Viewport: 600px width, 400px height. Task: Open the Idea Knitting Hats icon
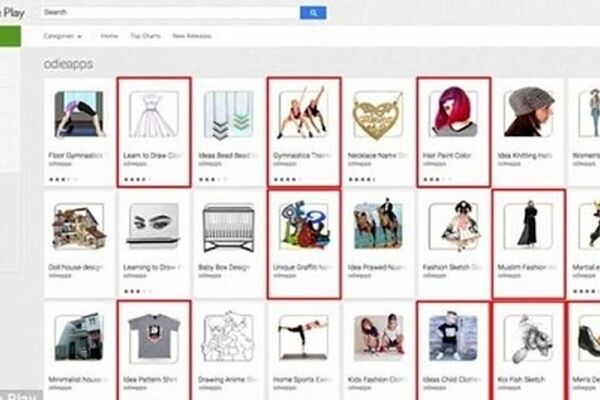[x=528, y=113]
